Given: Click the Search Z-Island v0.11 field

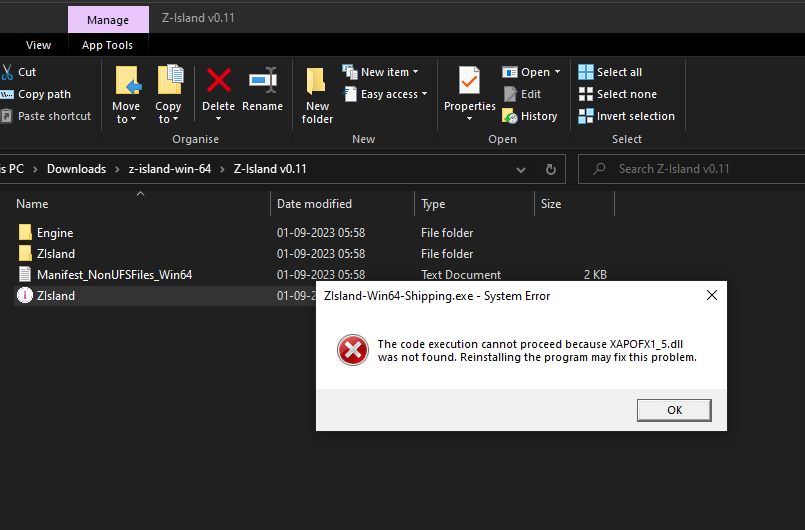Looking at the screenshot, I should 692,169.
